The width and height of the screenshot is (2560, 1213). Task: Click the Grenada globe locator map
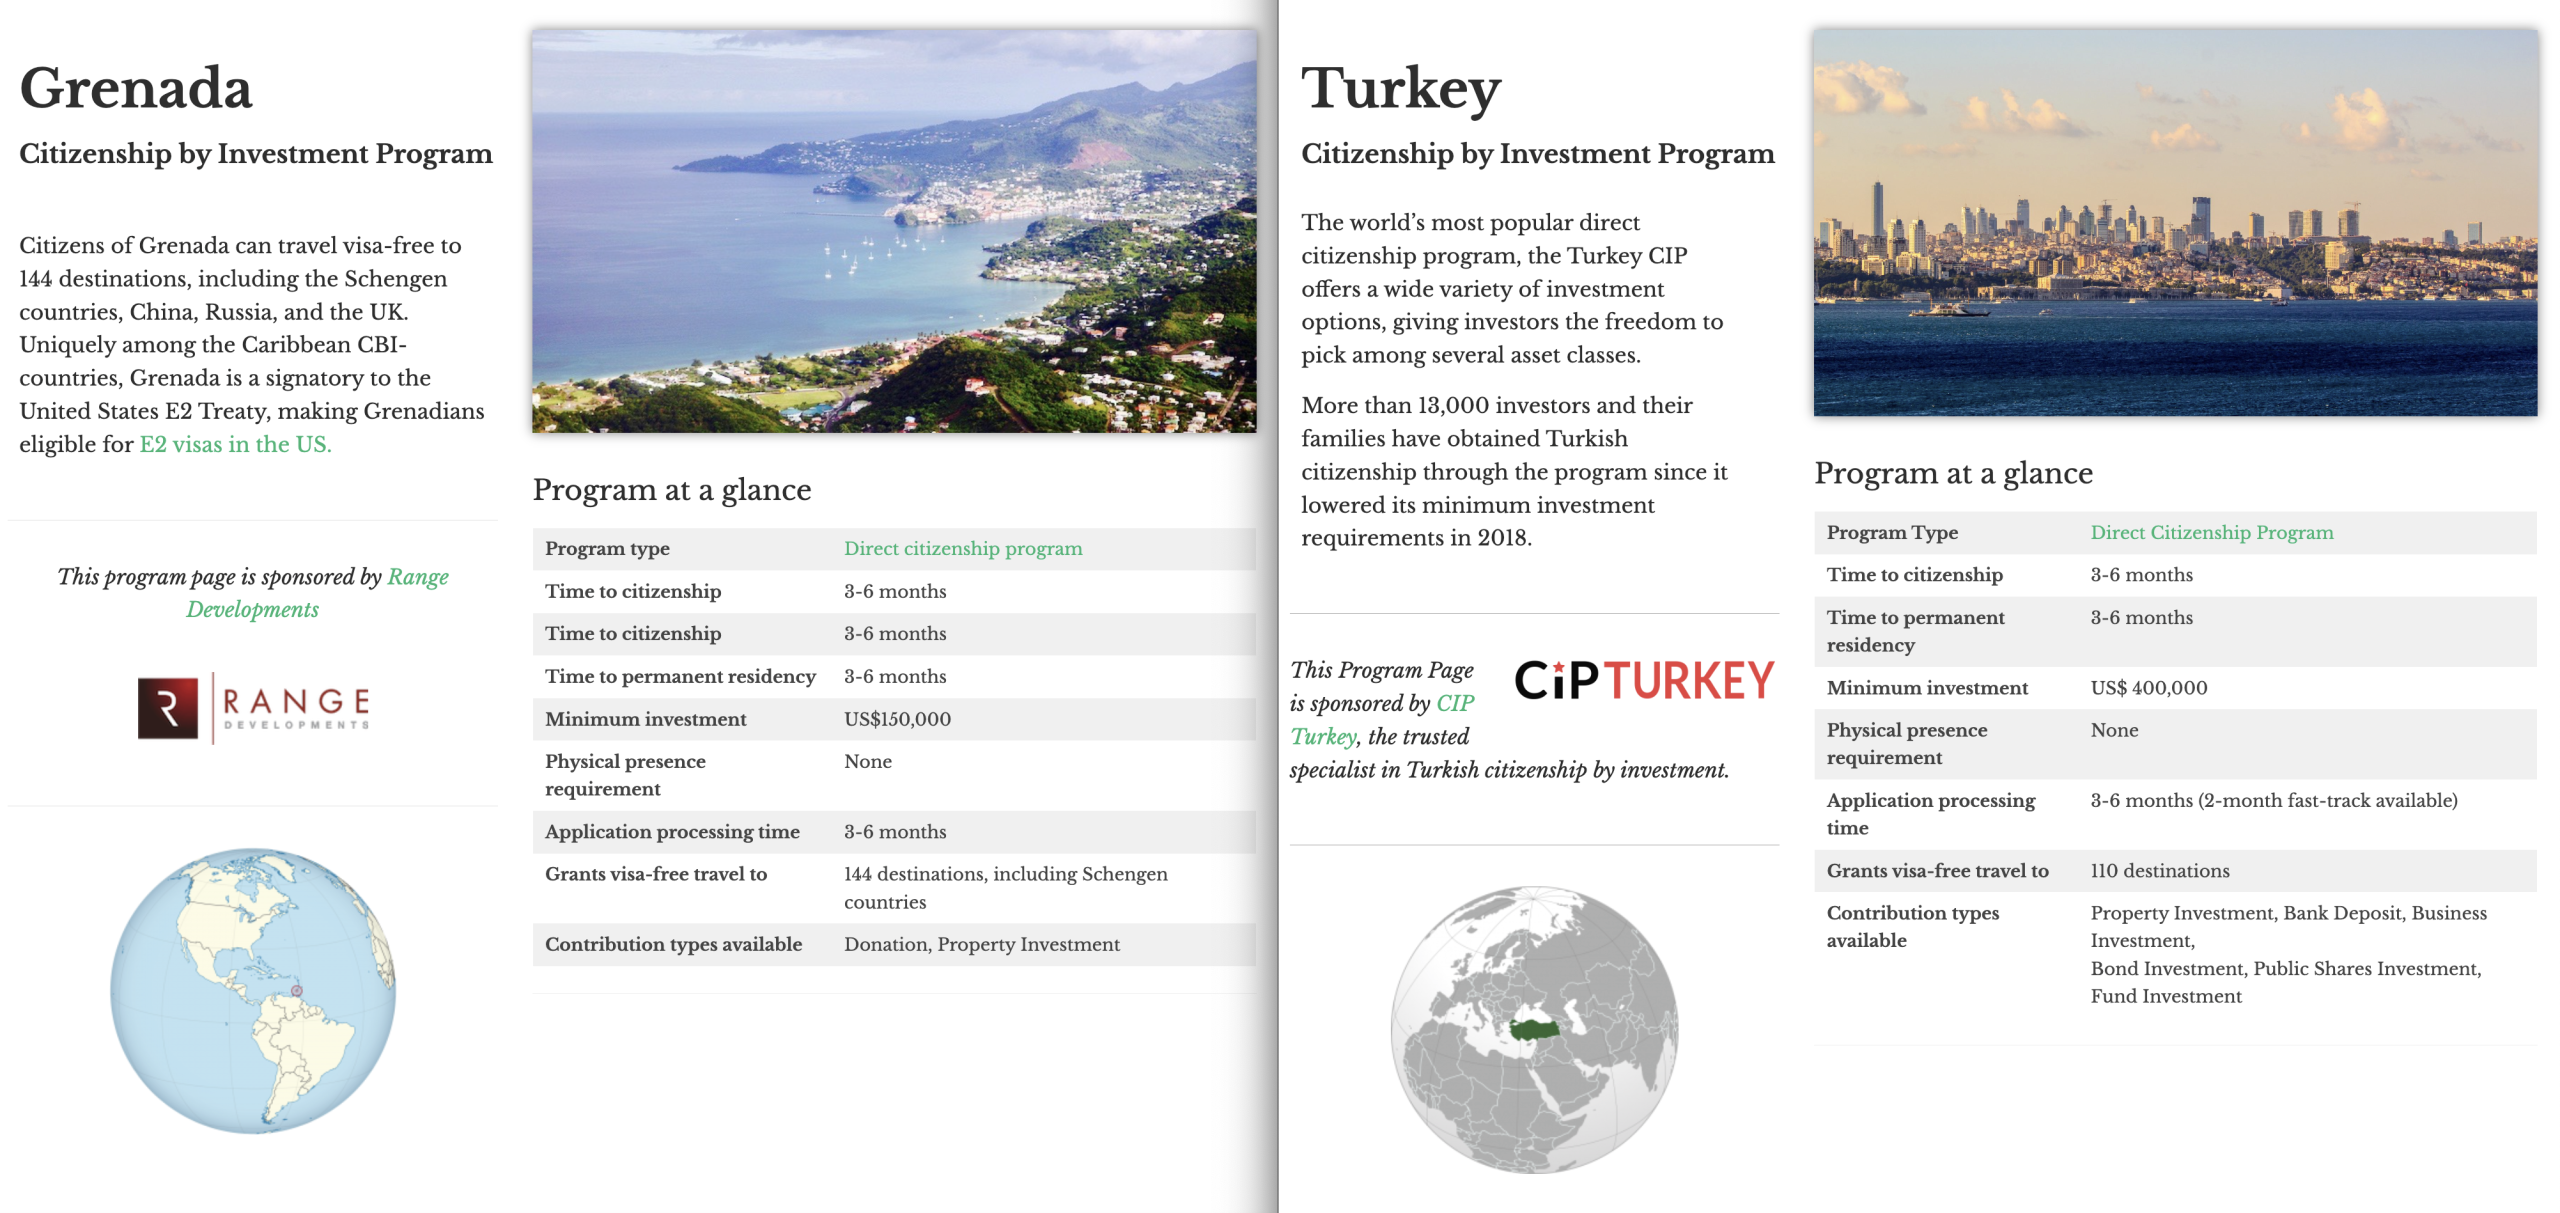click(x=253, y=990)
